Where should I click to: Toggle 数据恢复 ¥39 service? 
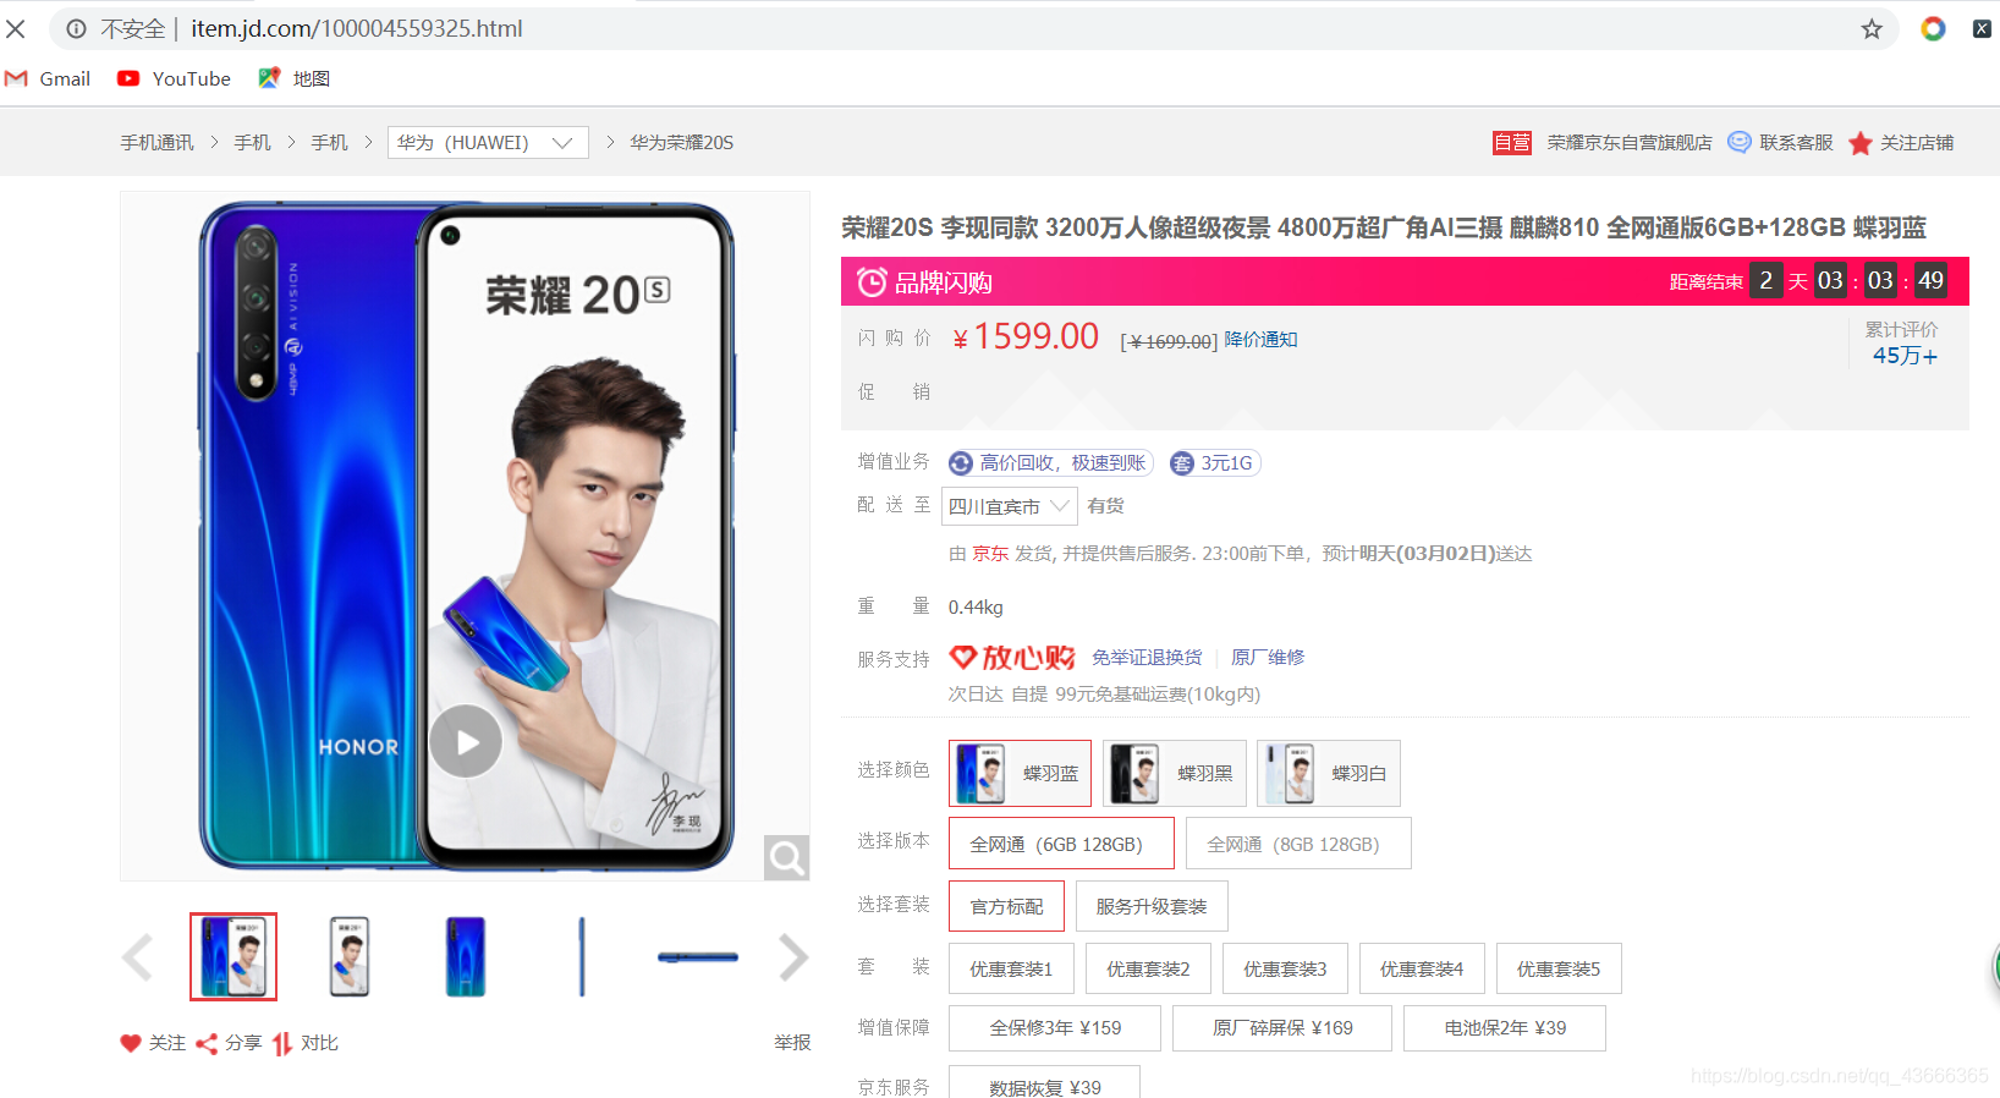click(x=1044, y=1086)
